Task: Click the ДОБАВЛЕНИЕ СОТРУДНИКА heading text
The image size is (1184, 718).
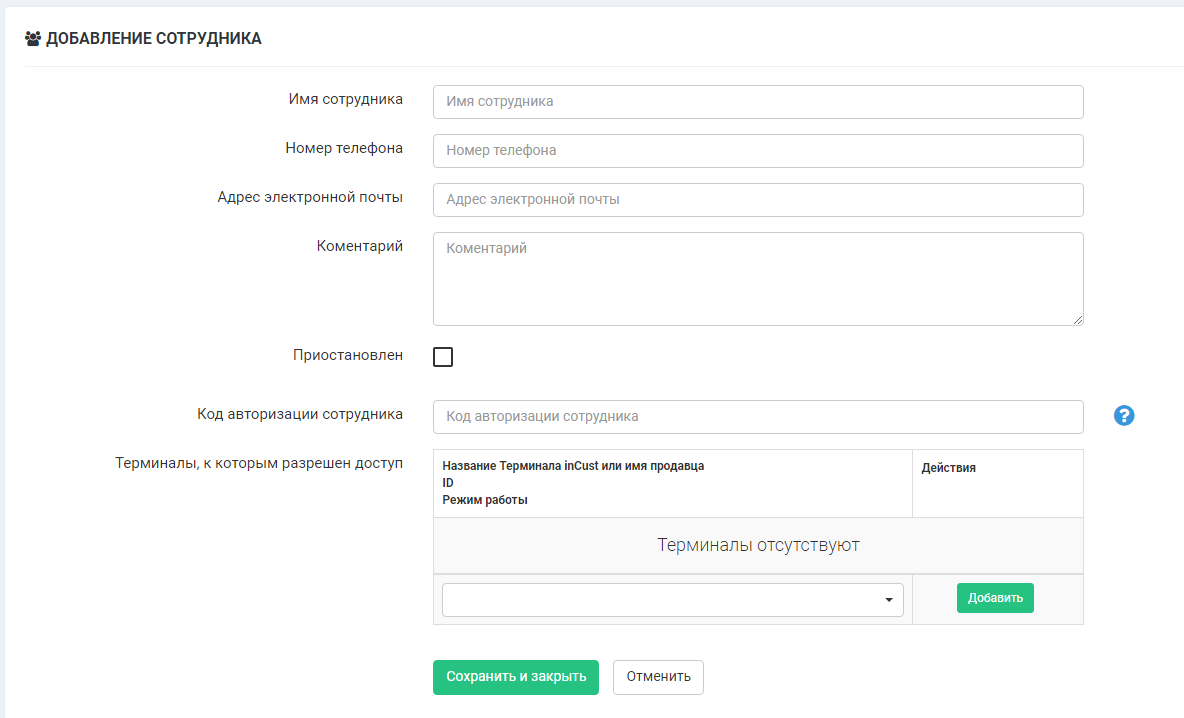Action: tap(154, 39)
